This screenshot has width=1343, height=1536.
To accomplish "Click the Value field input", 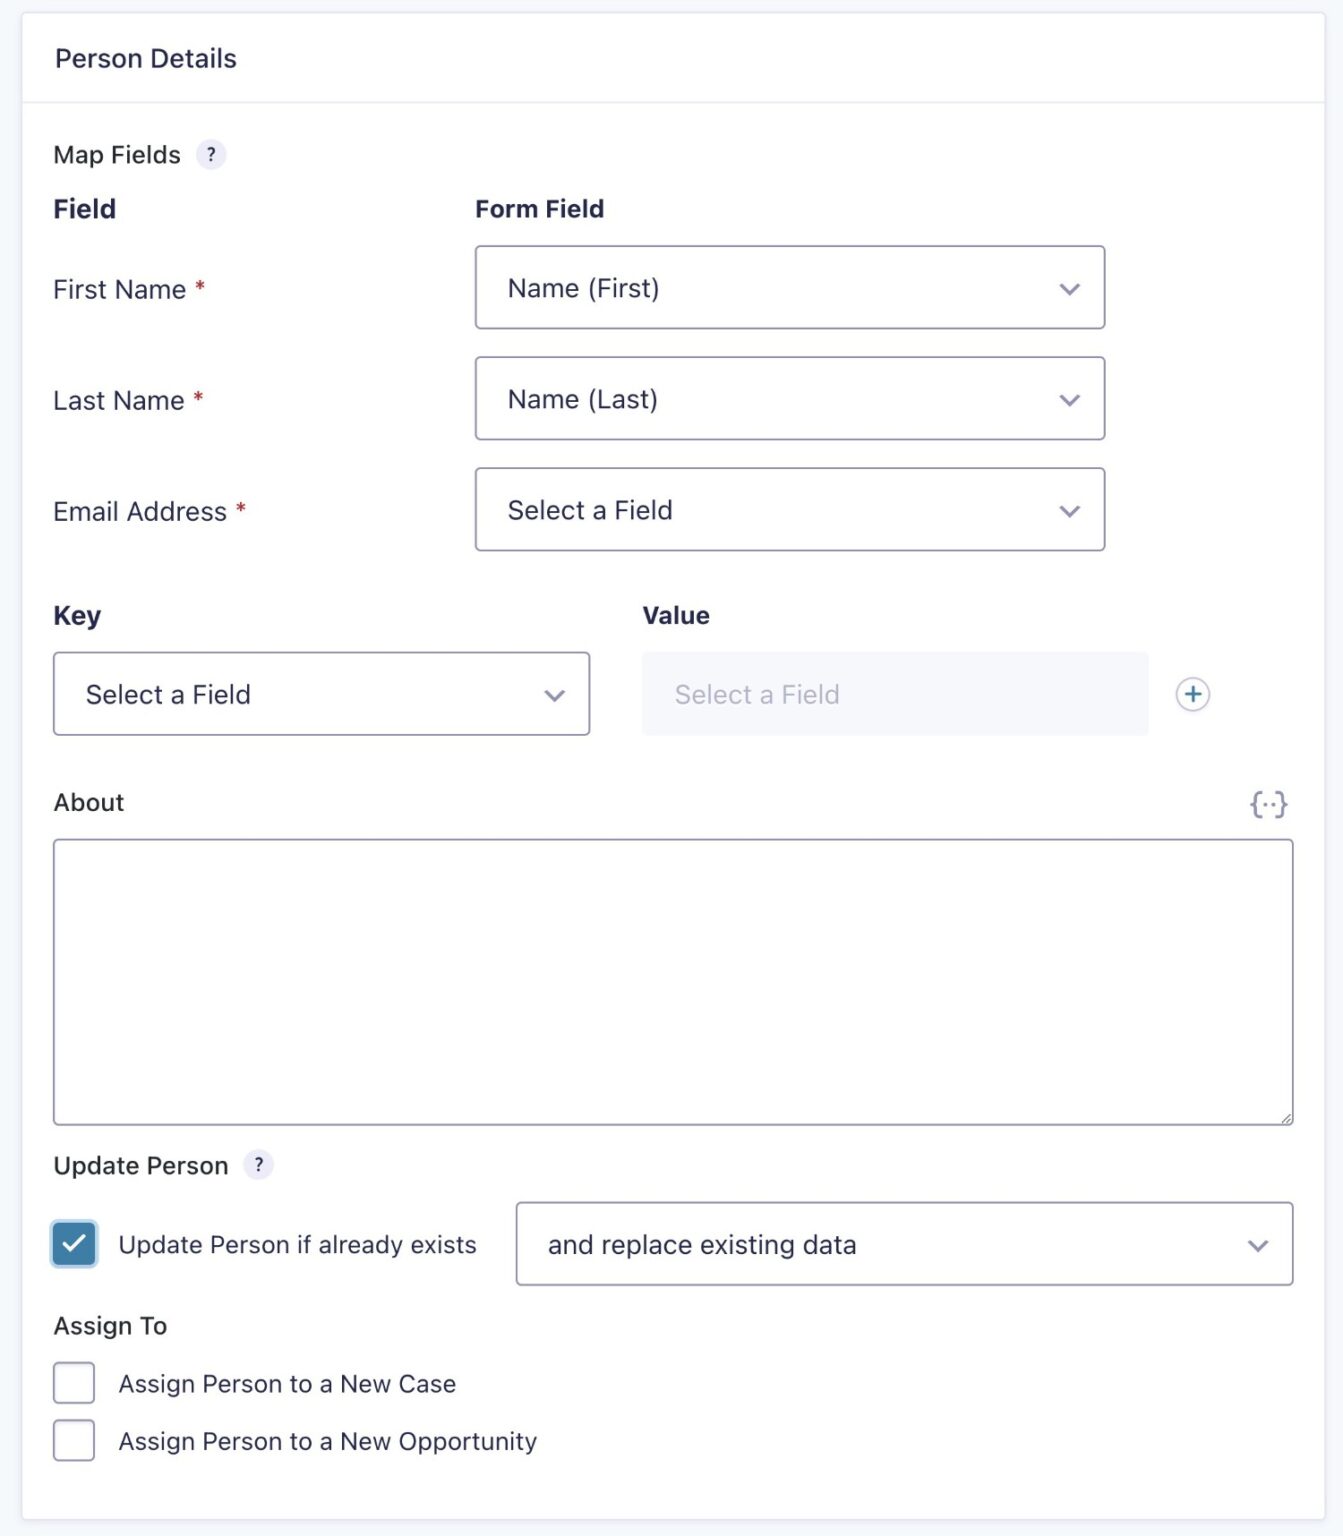I will tap(894, 693).
